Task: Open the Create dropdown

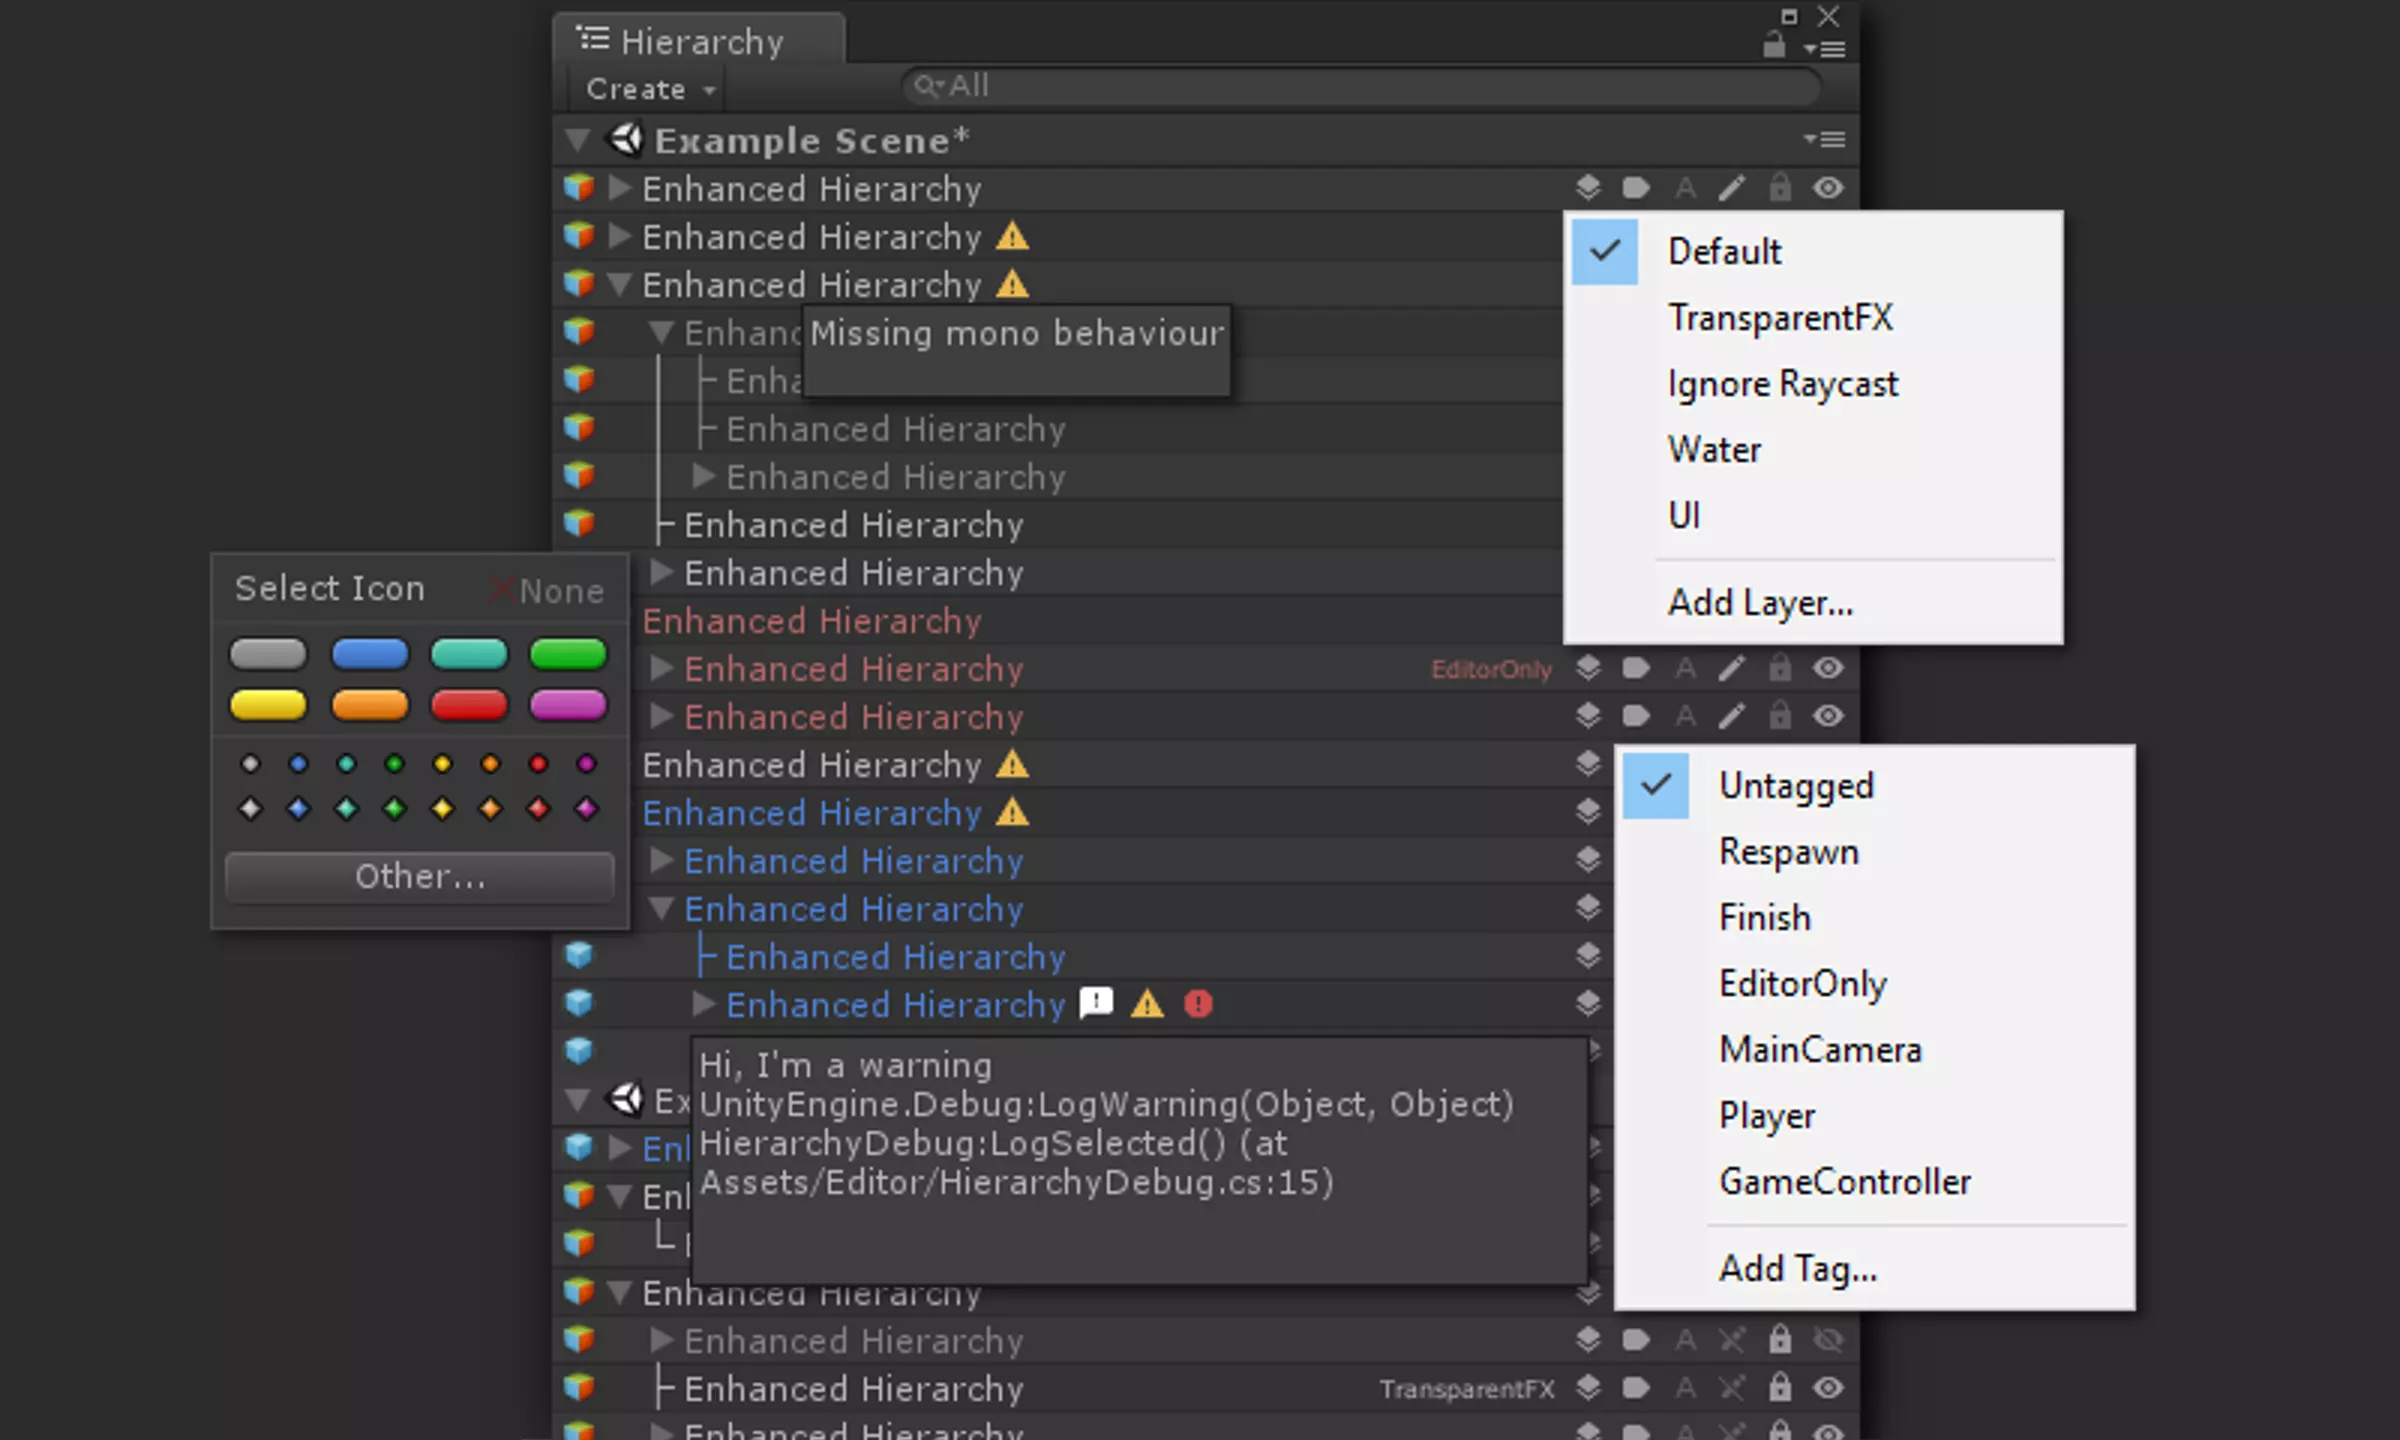Action: [x=650, y=89]
